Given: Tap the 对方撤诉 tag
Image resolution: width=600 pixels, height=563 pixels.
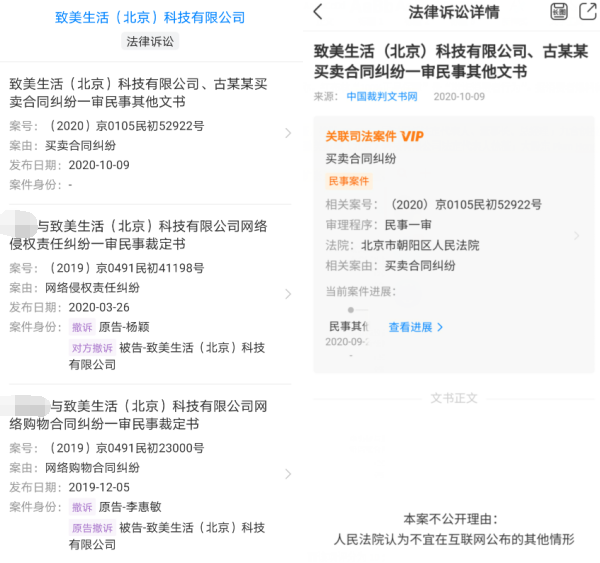Looking at the screenshot, I should (x=92, y=348).
